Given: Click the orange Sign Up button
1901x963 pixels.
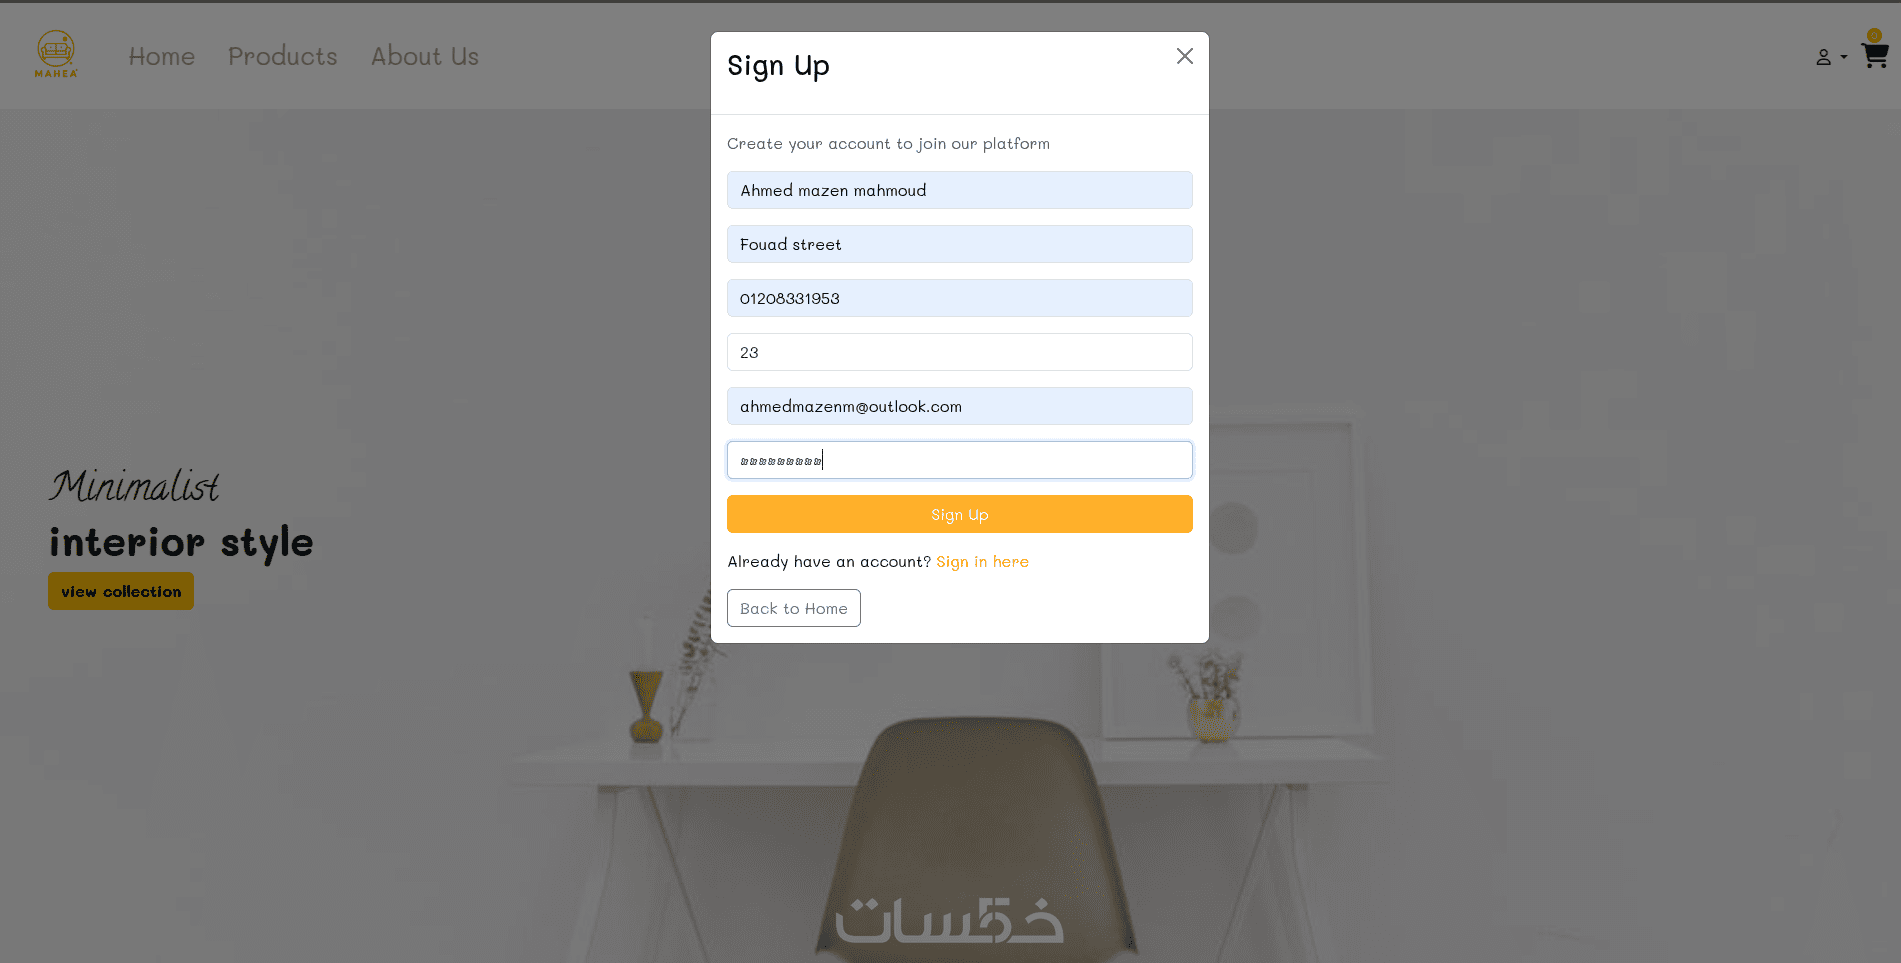Looking at the screenshot, I should [x=959, y=514].
